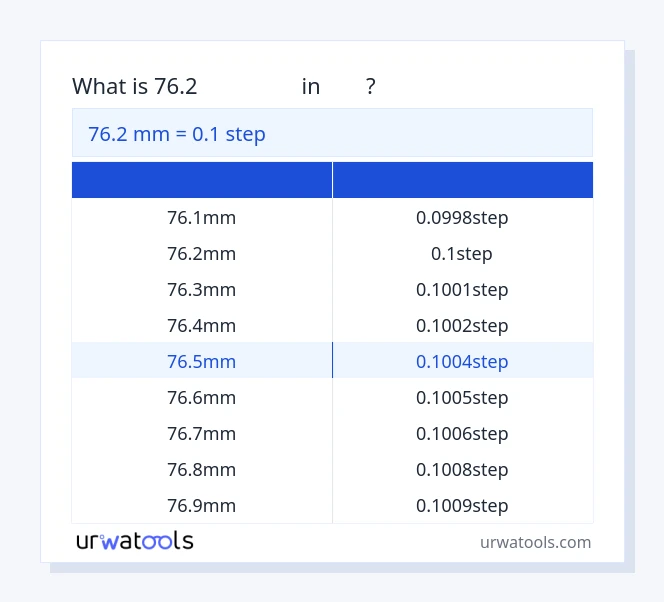This screenshot has width=664, height=602.
Task: Select the highlighted 76.5mm row cell
Action: coord(202,361)
